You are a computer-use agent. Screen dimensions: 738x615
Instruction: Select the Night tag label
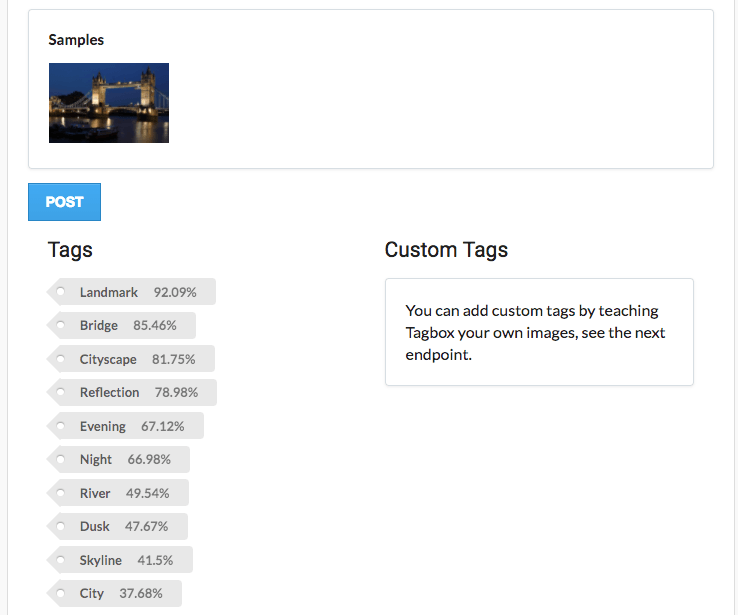[96, 459]
